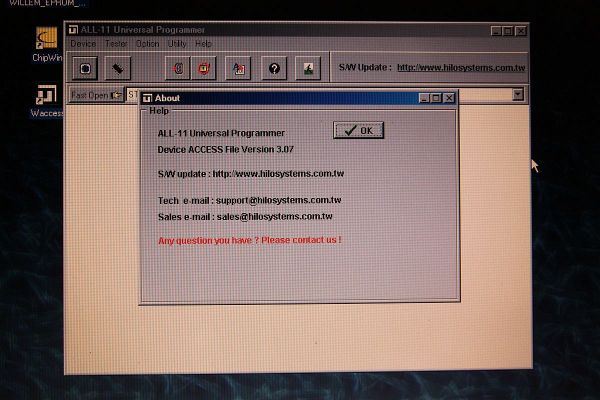This screenshot has height=400, width=600.
Task: Open the Tester menu
Action: point(116,44)
